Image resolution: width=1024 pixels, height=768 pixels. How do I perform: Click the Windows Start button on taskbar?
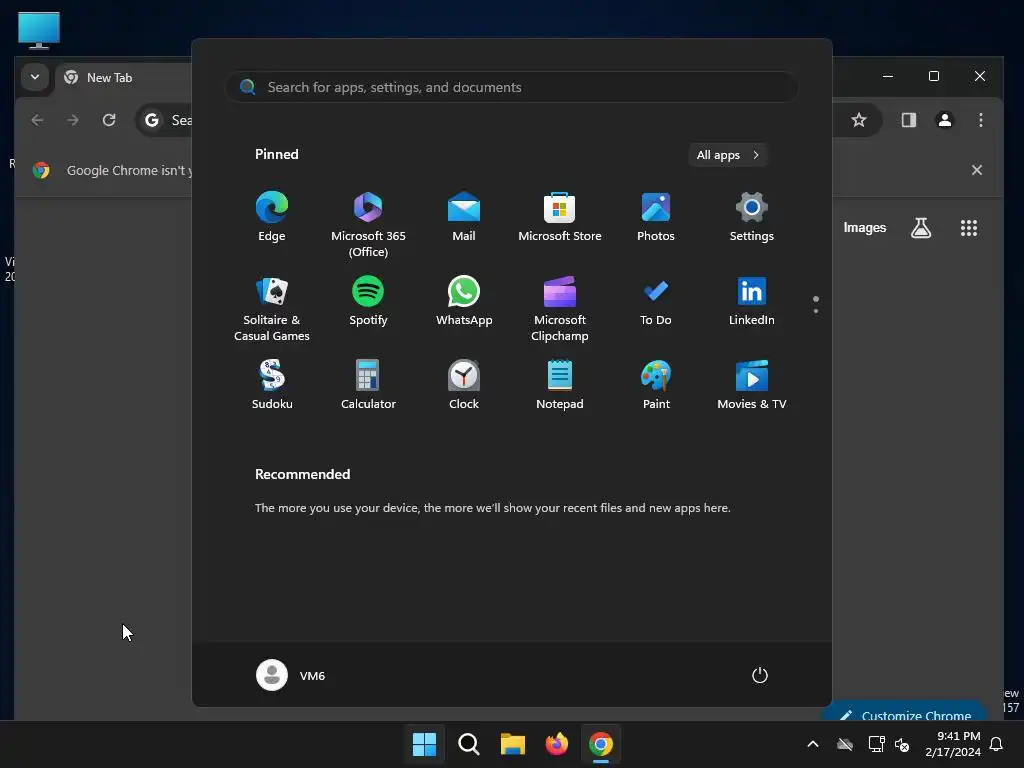(424, 744)
